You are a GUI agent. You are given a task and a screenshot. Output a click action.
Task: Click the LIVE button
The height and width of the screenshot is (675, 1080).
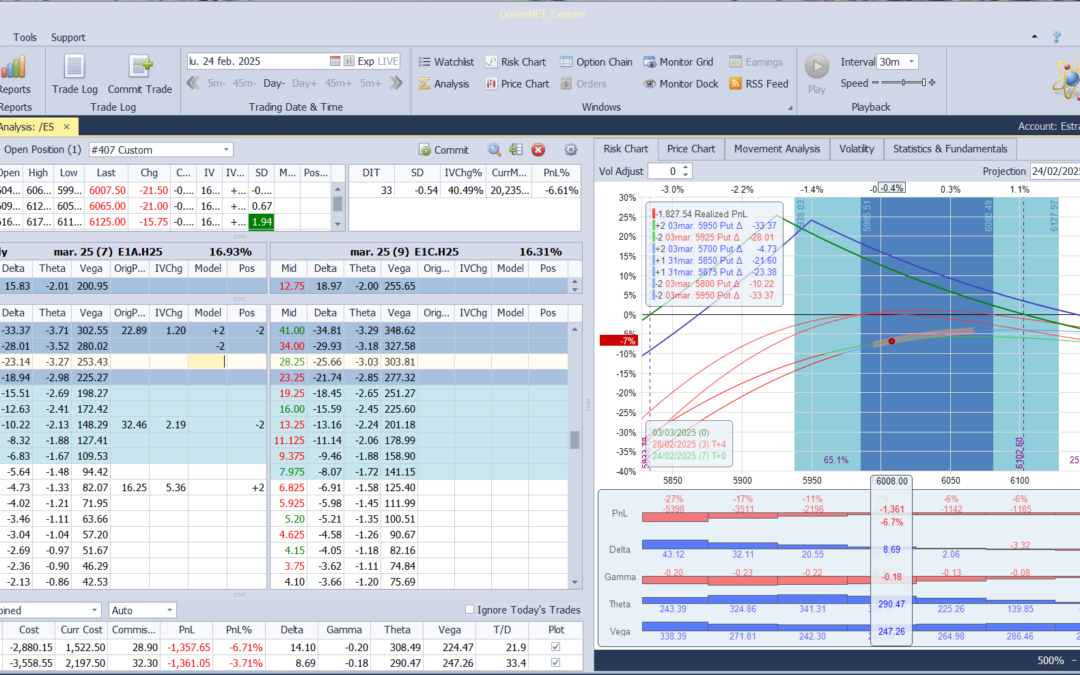(388, 61)
